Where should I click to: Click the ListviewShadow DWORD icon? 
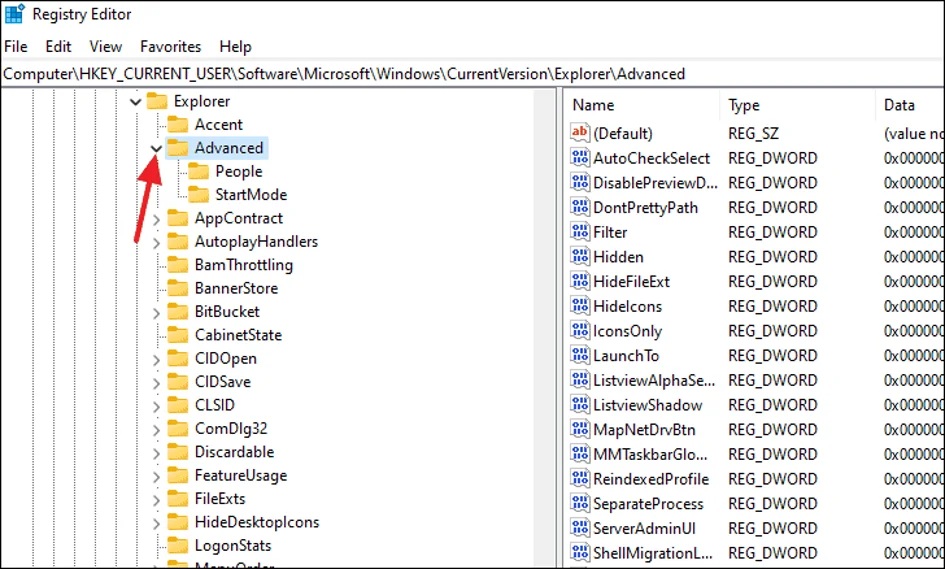pyautogui.click(x=580, y=404)
